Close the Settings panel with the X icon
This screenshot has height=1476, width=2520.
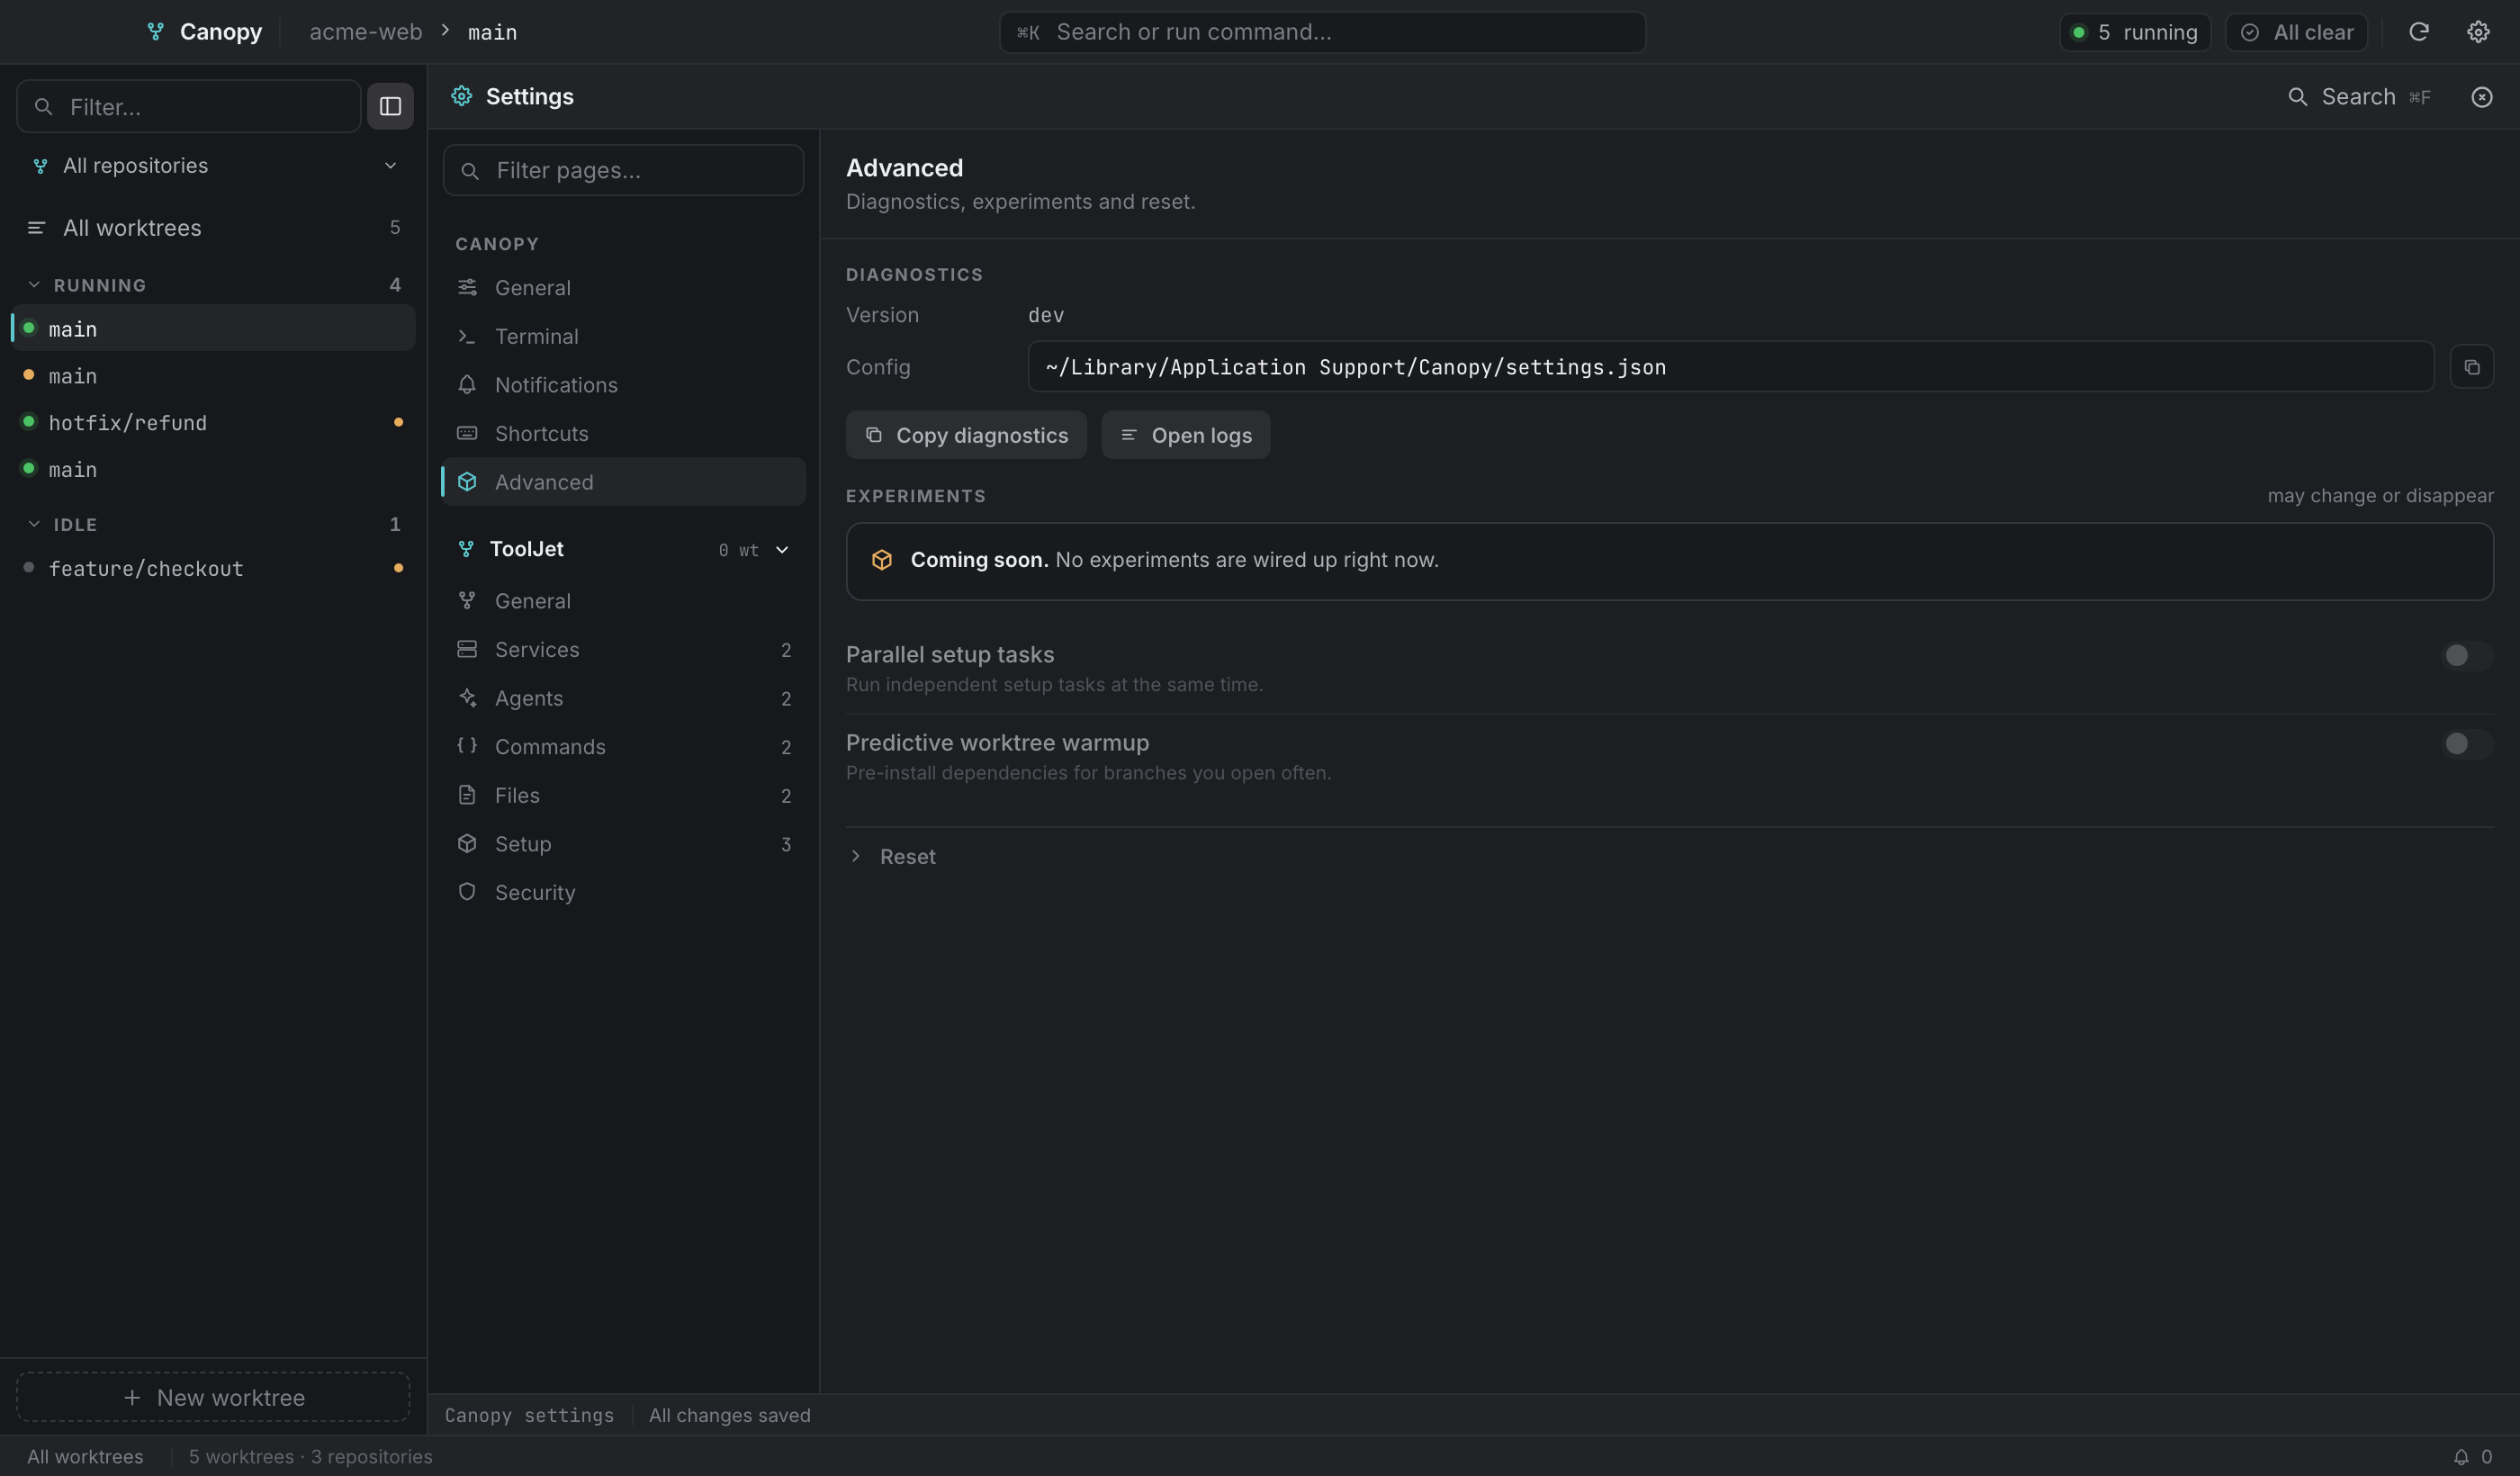click(x=2481, y=97)
